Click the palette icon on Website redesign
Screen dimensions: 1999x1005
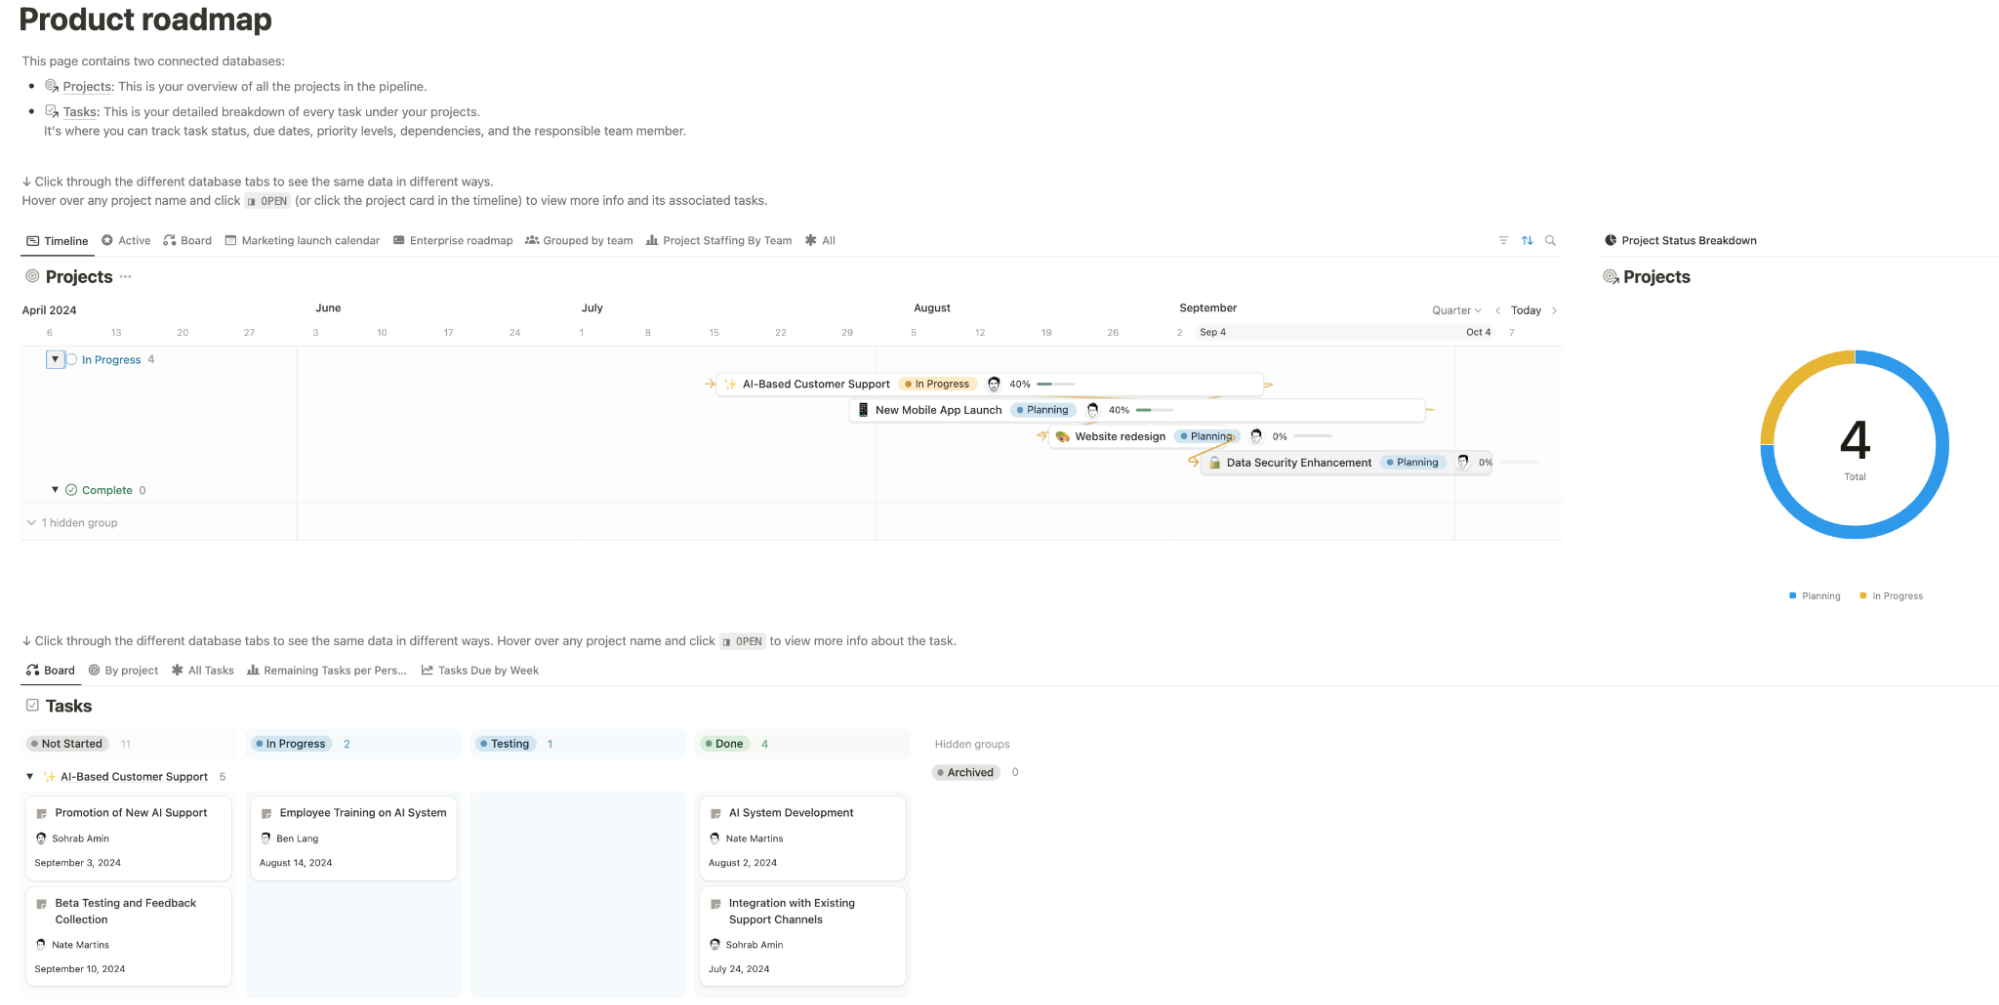pyautogui.click(x=1062, y=437)
